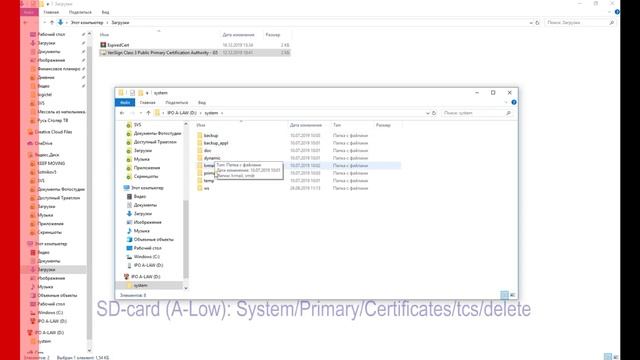Image resolution: width=640 pixels, height=360 pixels.
Task: Switch system window to details view
Action: (504, 295)
